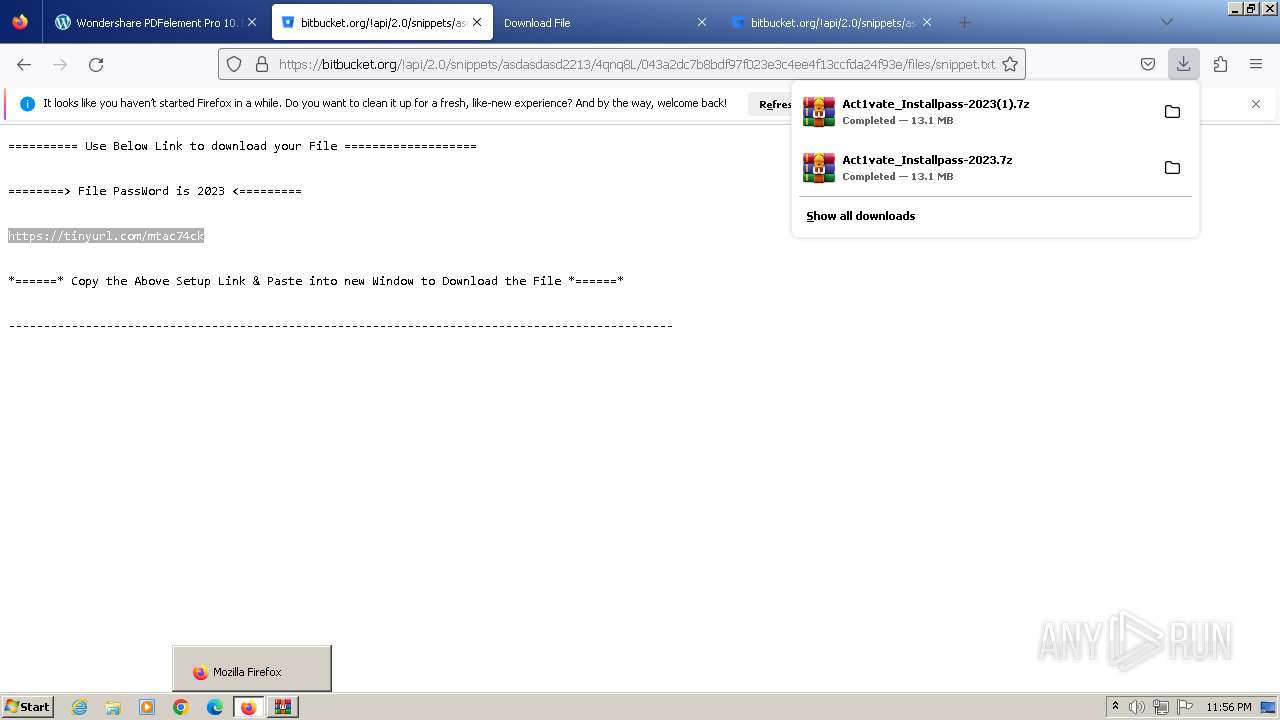This screenshot has height=720, width=1280.
Task: Select the Mozilla Firefox taskbar preview
Action: click(x=252, y=669)
